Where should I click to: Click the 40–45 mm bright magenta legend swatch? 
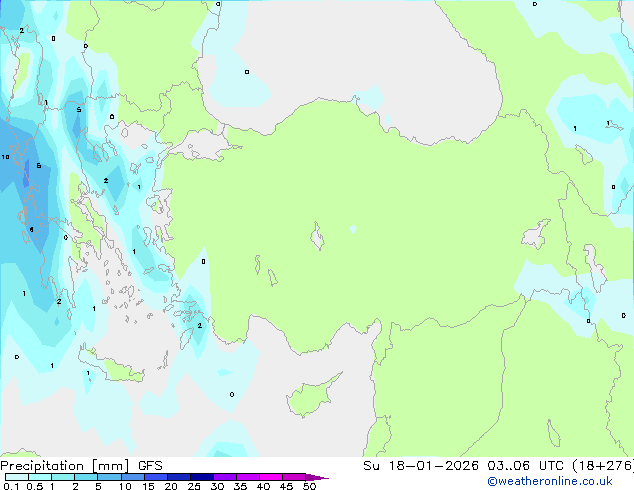click(271, 477)
